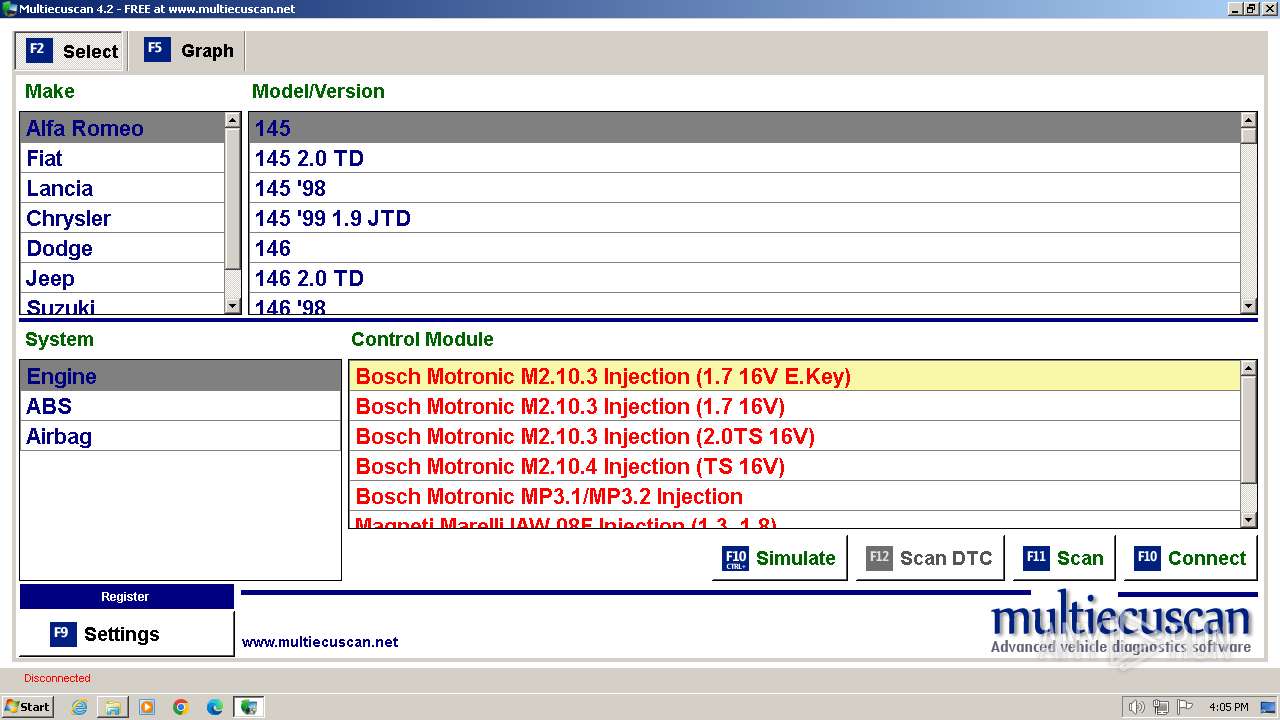Viewport: 1280px width, 720px height.
Task: Click the 4:05 PM taskbar clock
Action: (x=1228, y=707)
